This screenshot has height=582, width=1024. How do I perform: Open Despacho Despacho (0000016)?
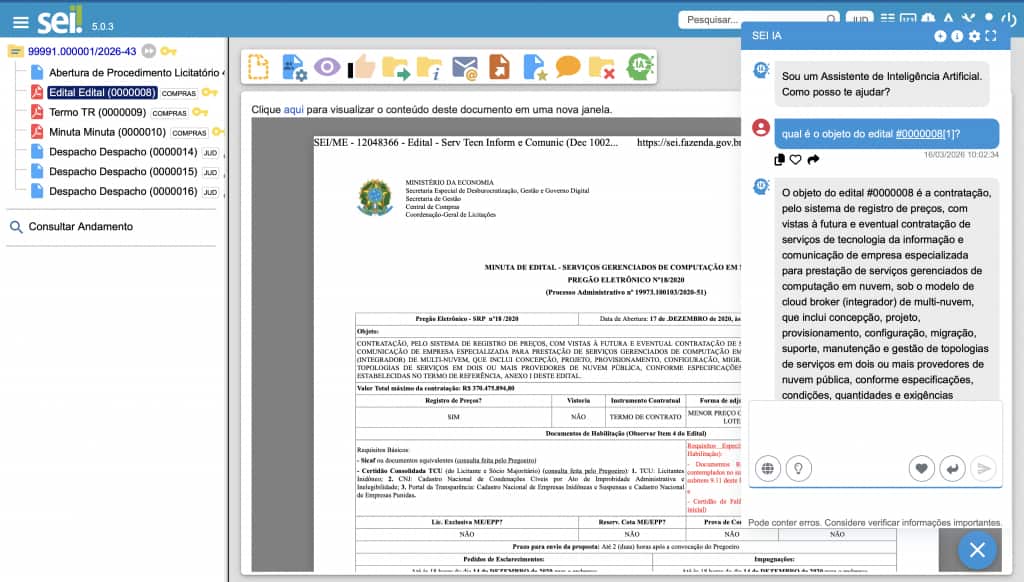click(123, 191)
